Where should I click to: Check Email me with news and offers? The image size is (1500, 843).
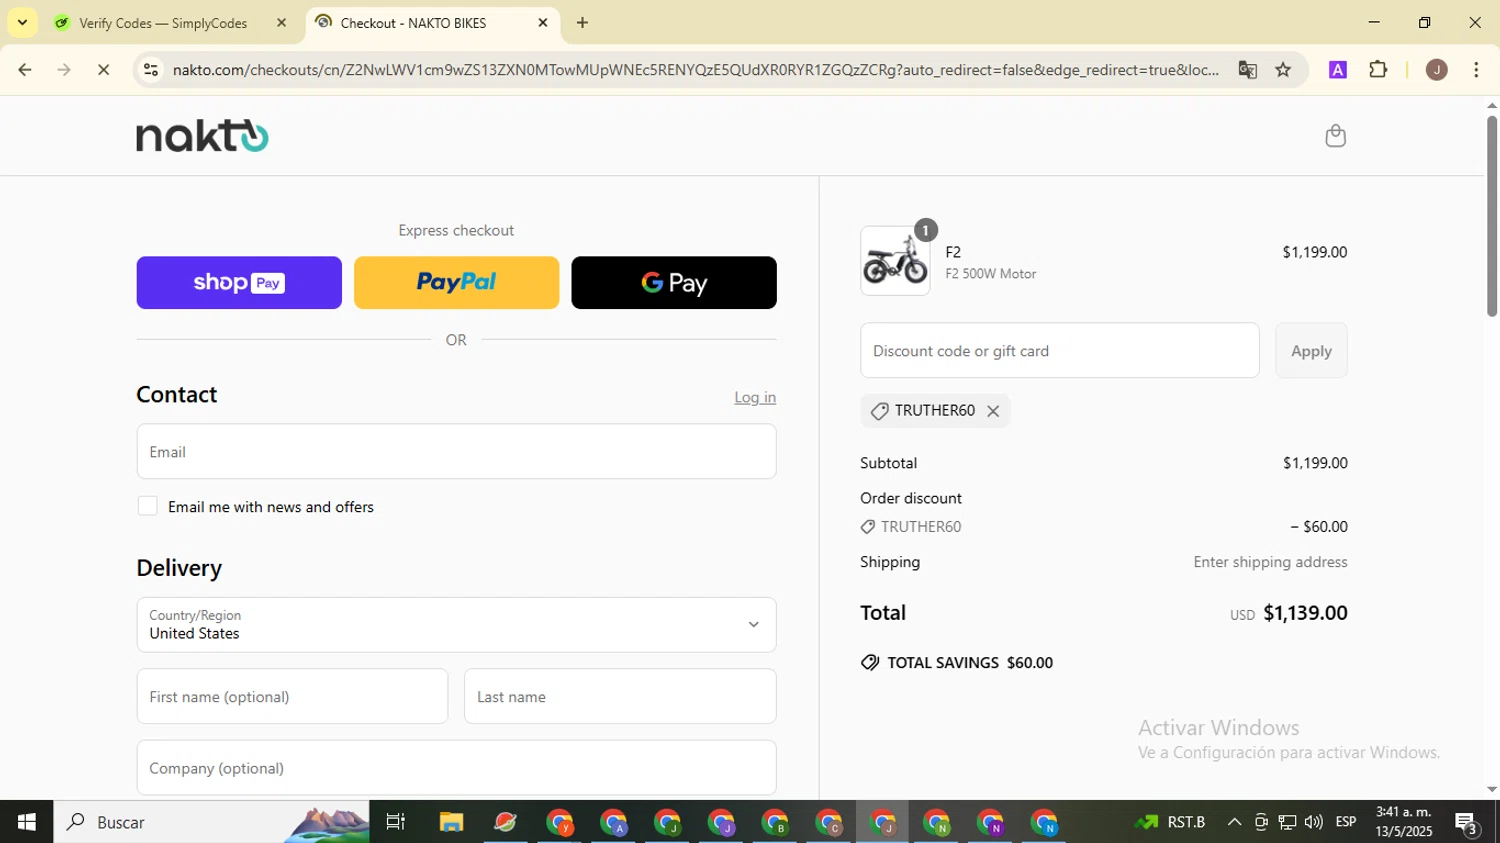(x=148, y=506)
